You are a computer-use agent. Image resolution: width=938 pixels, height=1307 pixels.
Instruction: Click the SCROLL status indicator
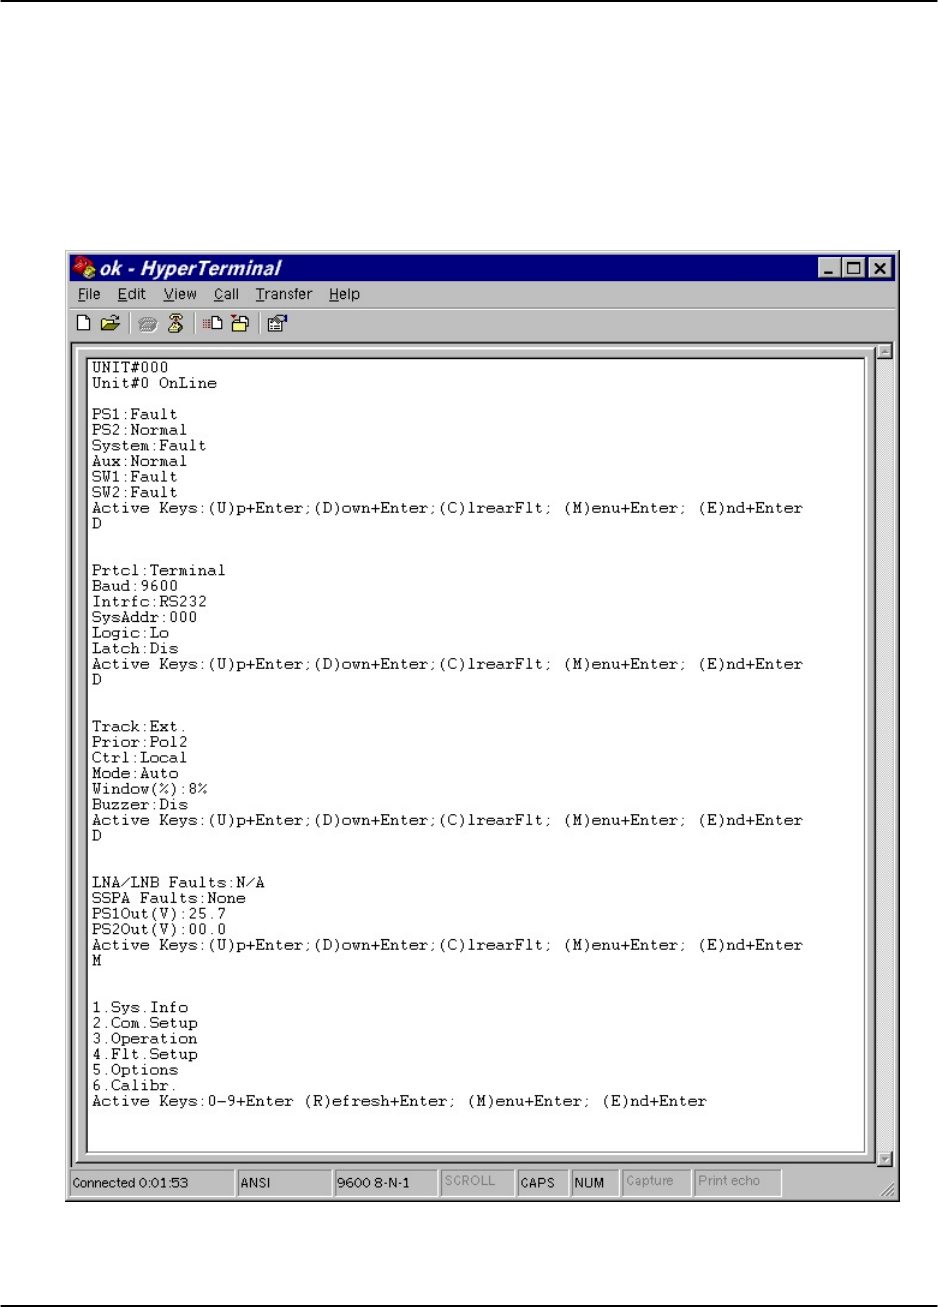(x=477, y=1183)
